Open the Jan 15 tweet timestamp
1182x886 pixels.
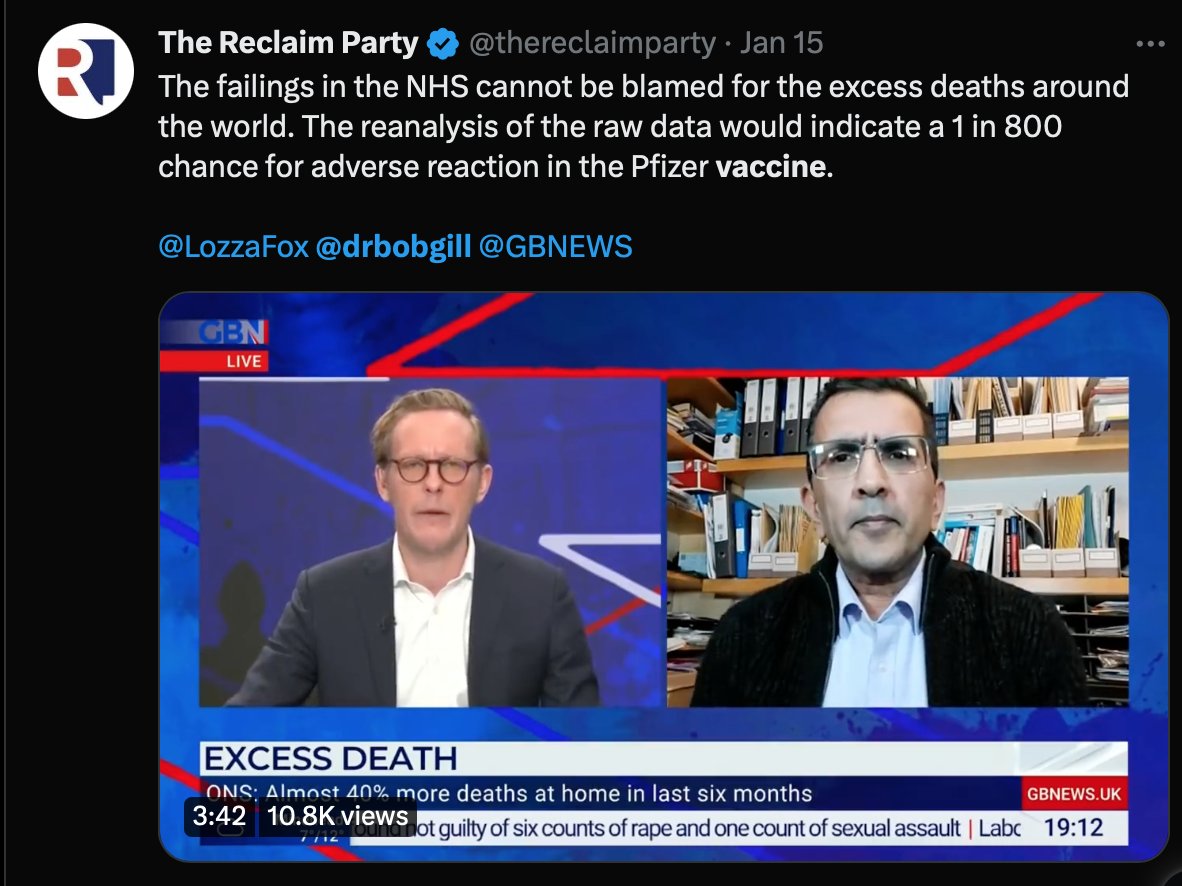[x=781, y=43]
